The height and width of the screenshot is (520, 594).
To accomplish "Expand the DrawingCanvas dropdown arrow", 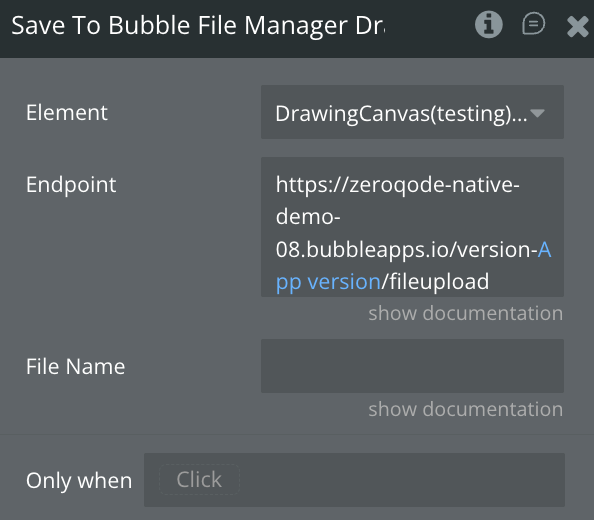I will [537, 113].
